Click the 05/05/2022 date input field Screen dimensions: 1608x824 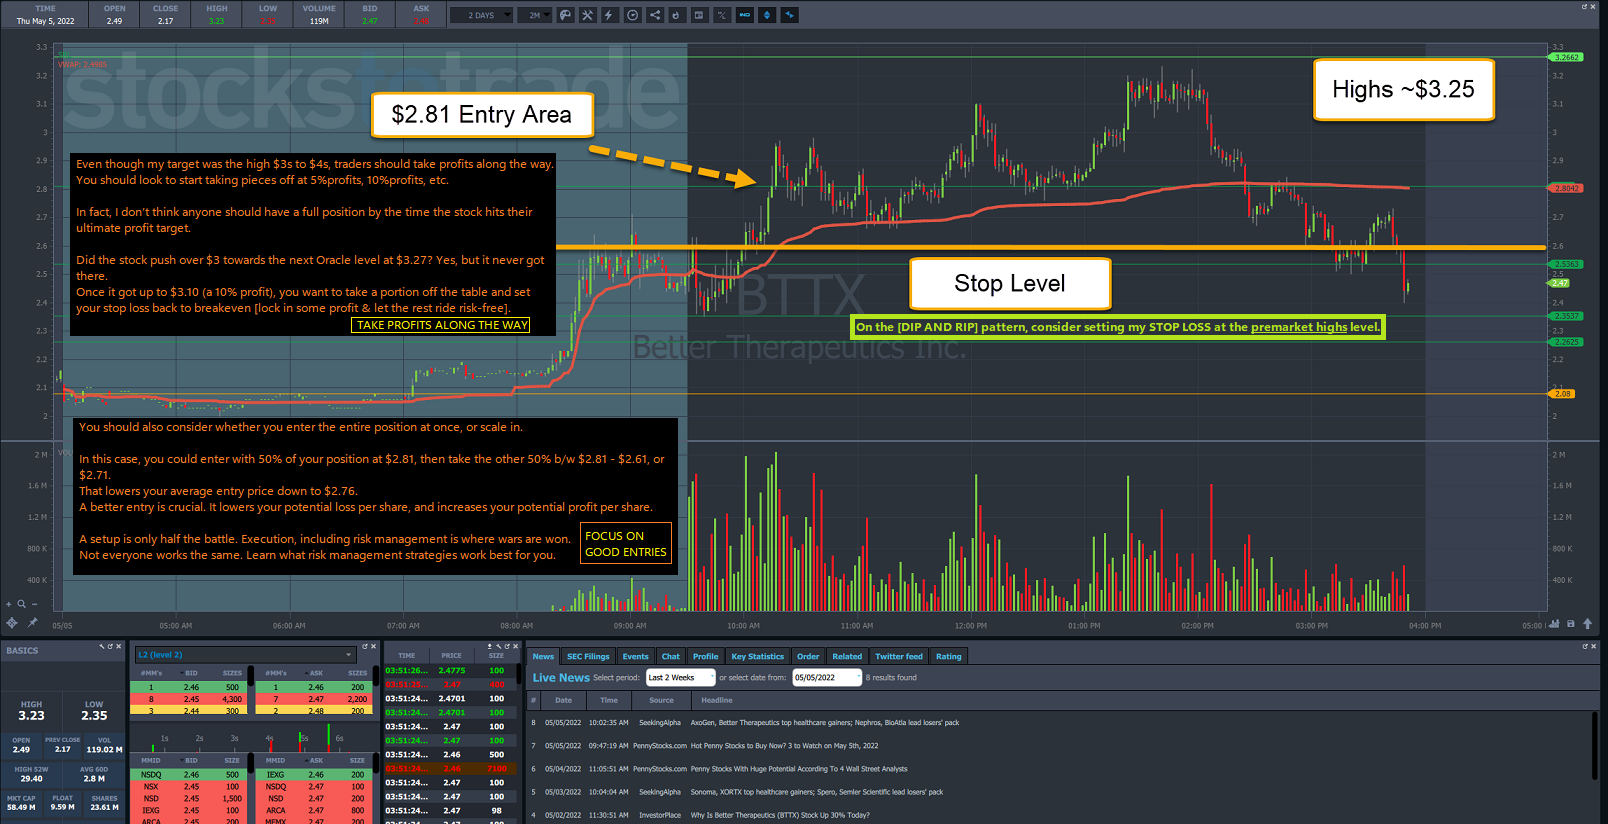pos(827,678)
